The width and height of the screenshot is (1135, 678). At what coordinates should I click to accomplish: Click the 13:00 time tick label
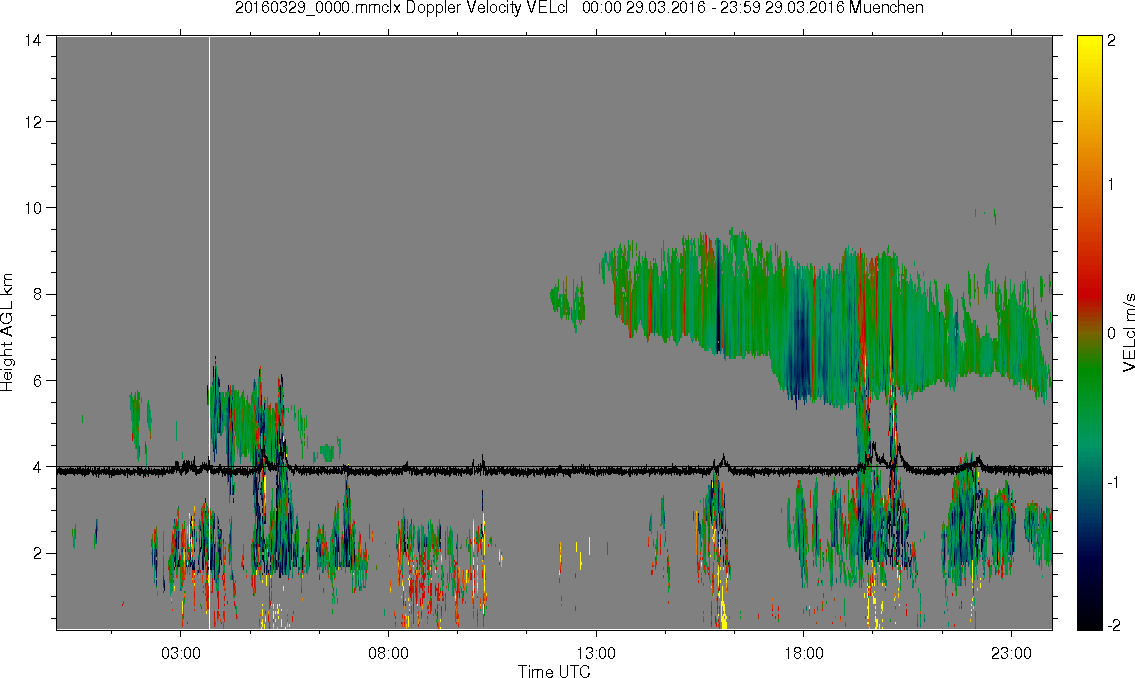pyautogui.click(x=596, y=653)
